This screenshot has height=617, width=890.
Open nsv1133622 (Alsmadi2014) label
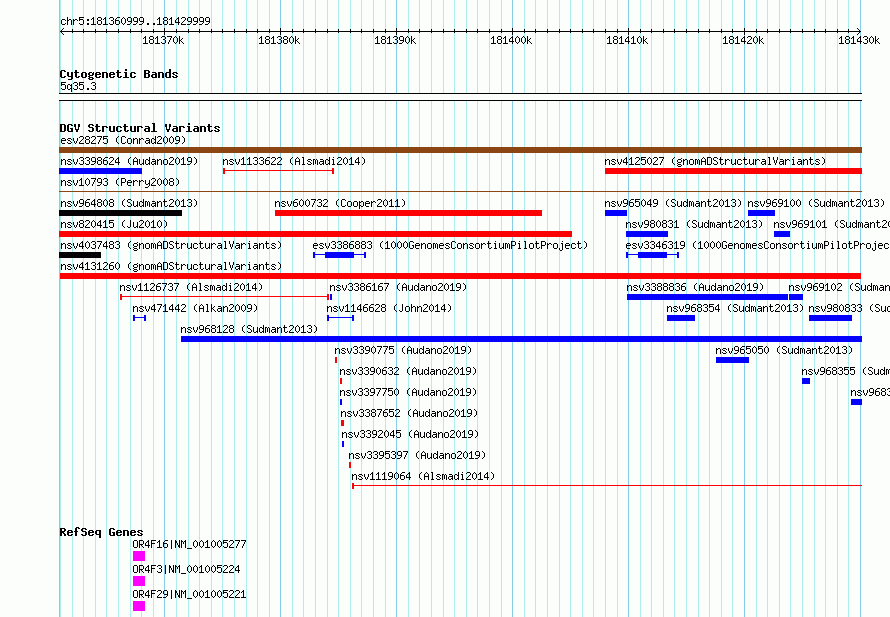click(294, 161)
